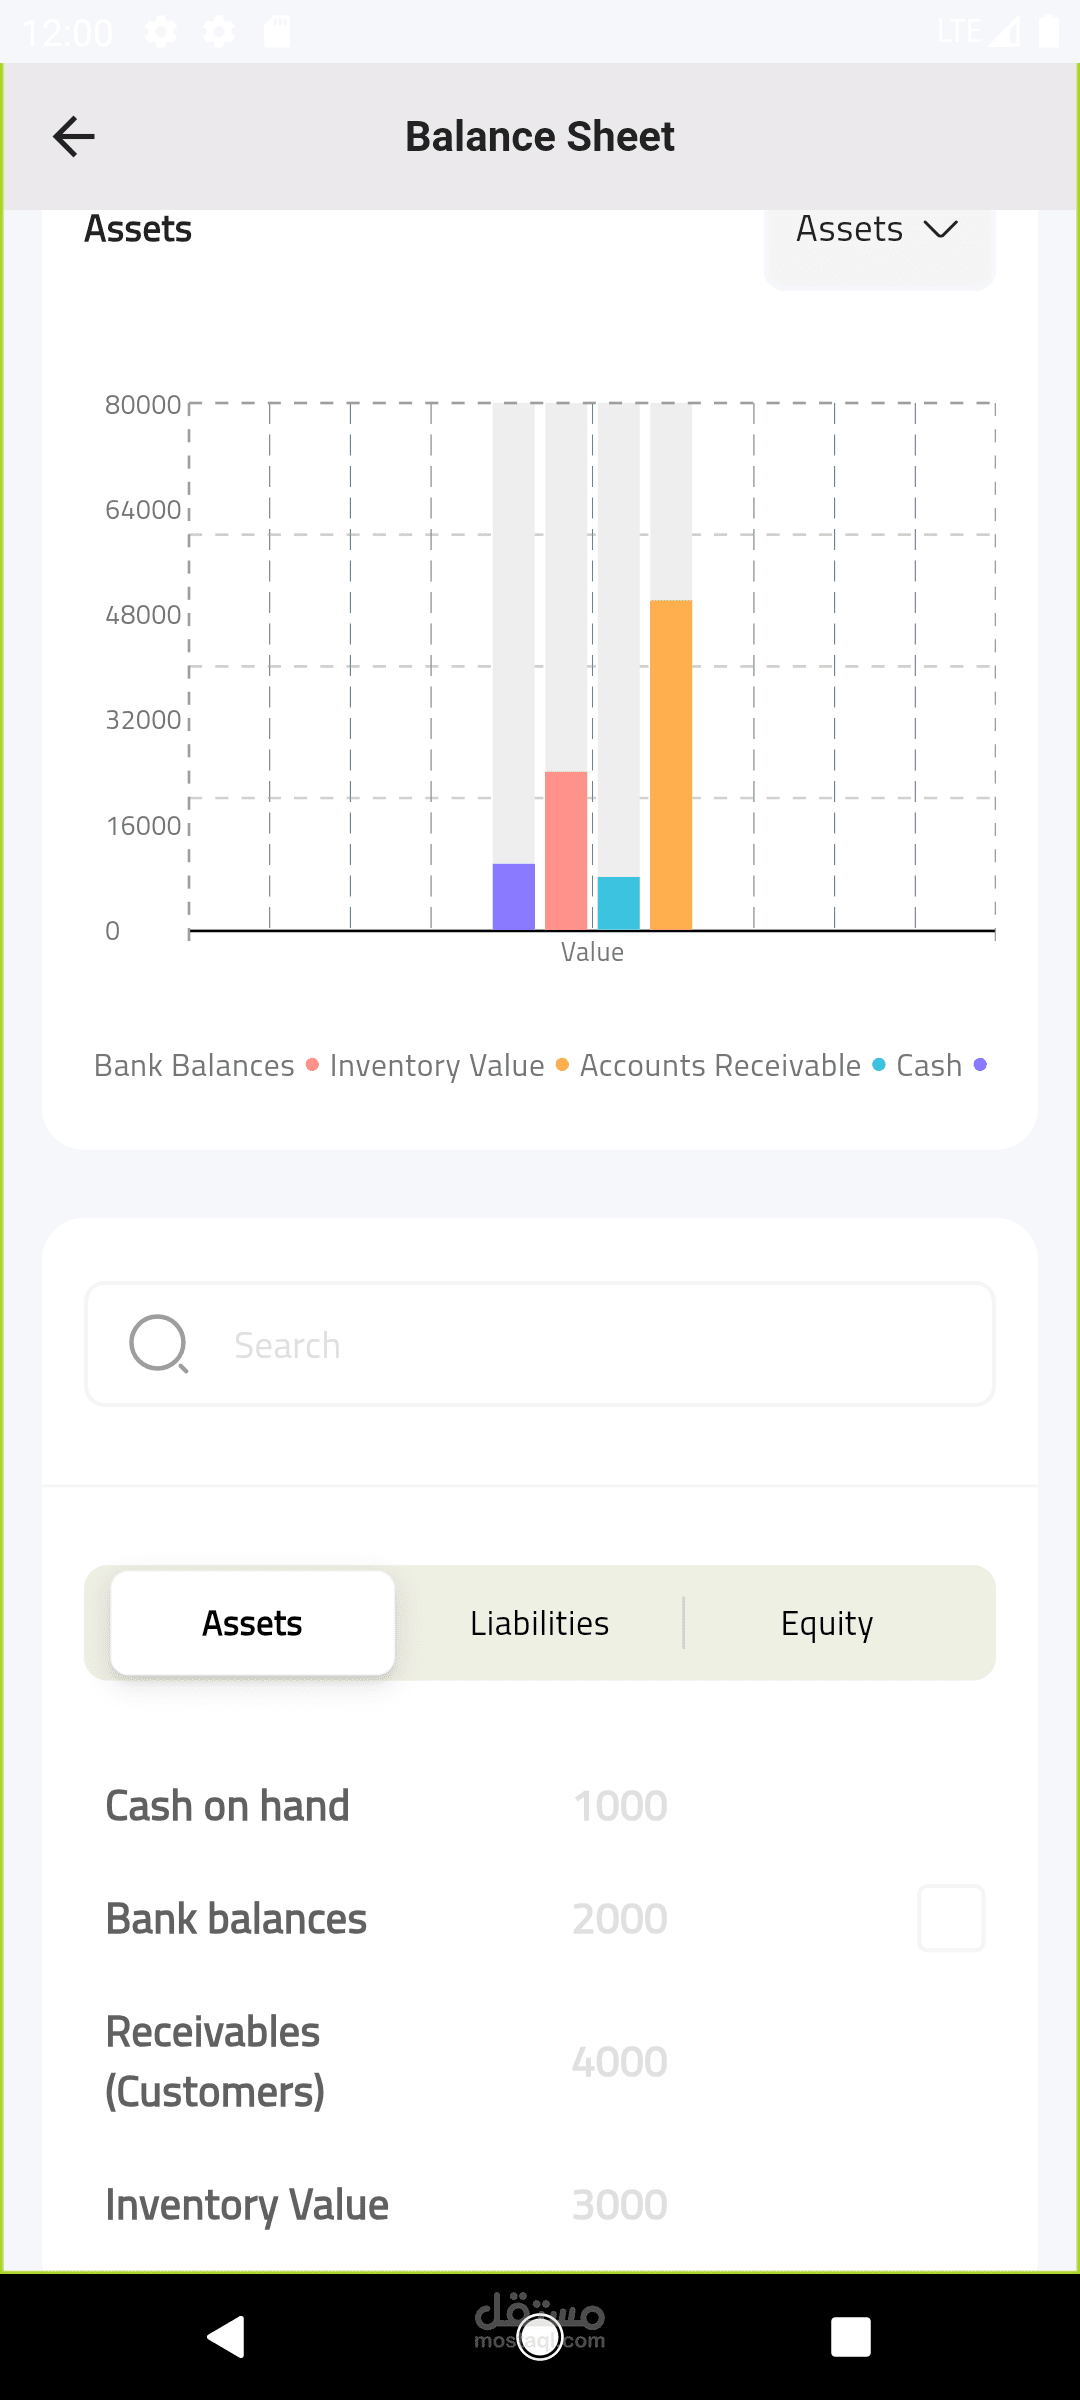The image size is (1080, 2400).
Task: Tap the Android recent apps square
Action: (850, 2337)
